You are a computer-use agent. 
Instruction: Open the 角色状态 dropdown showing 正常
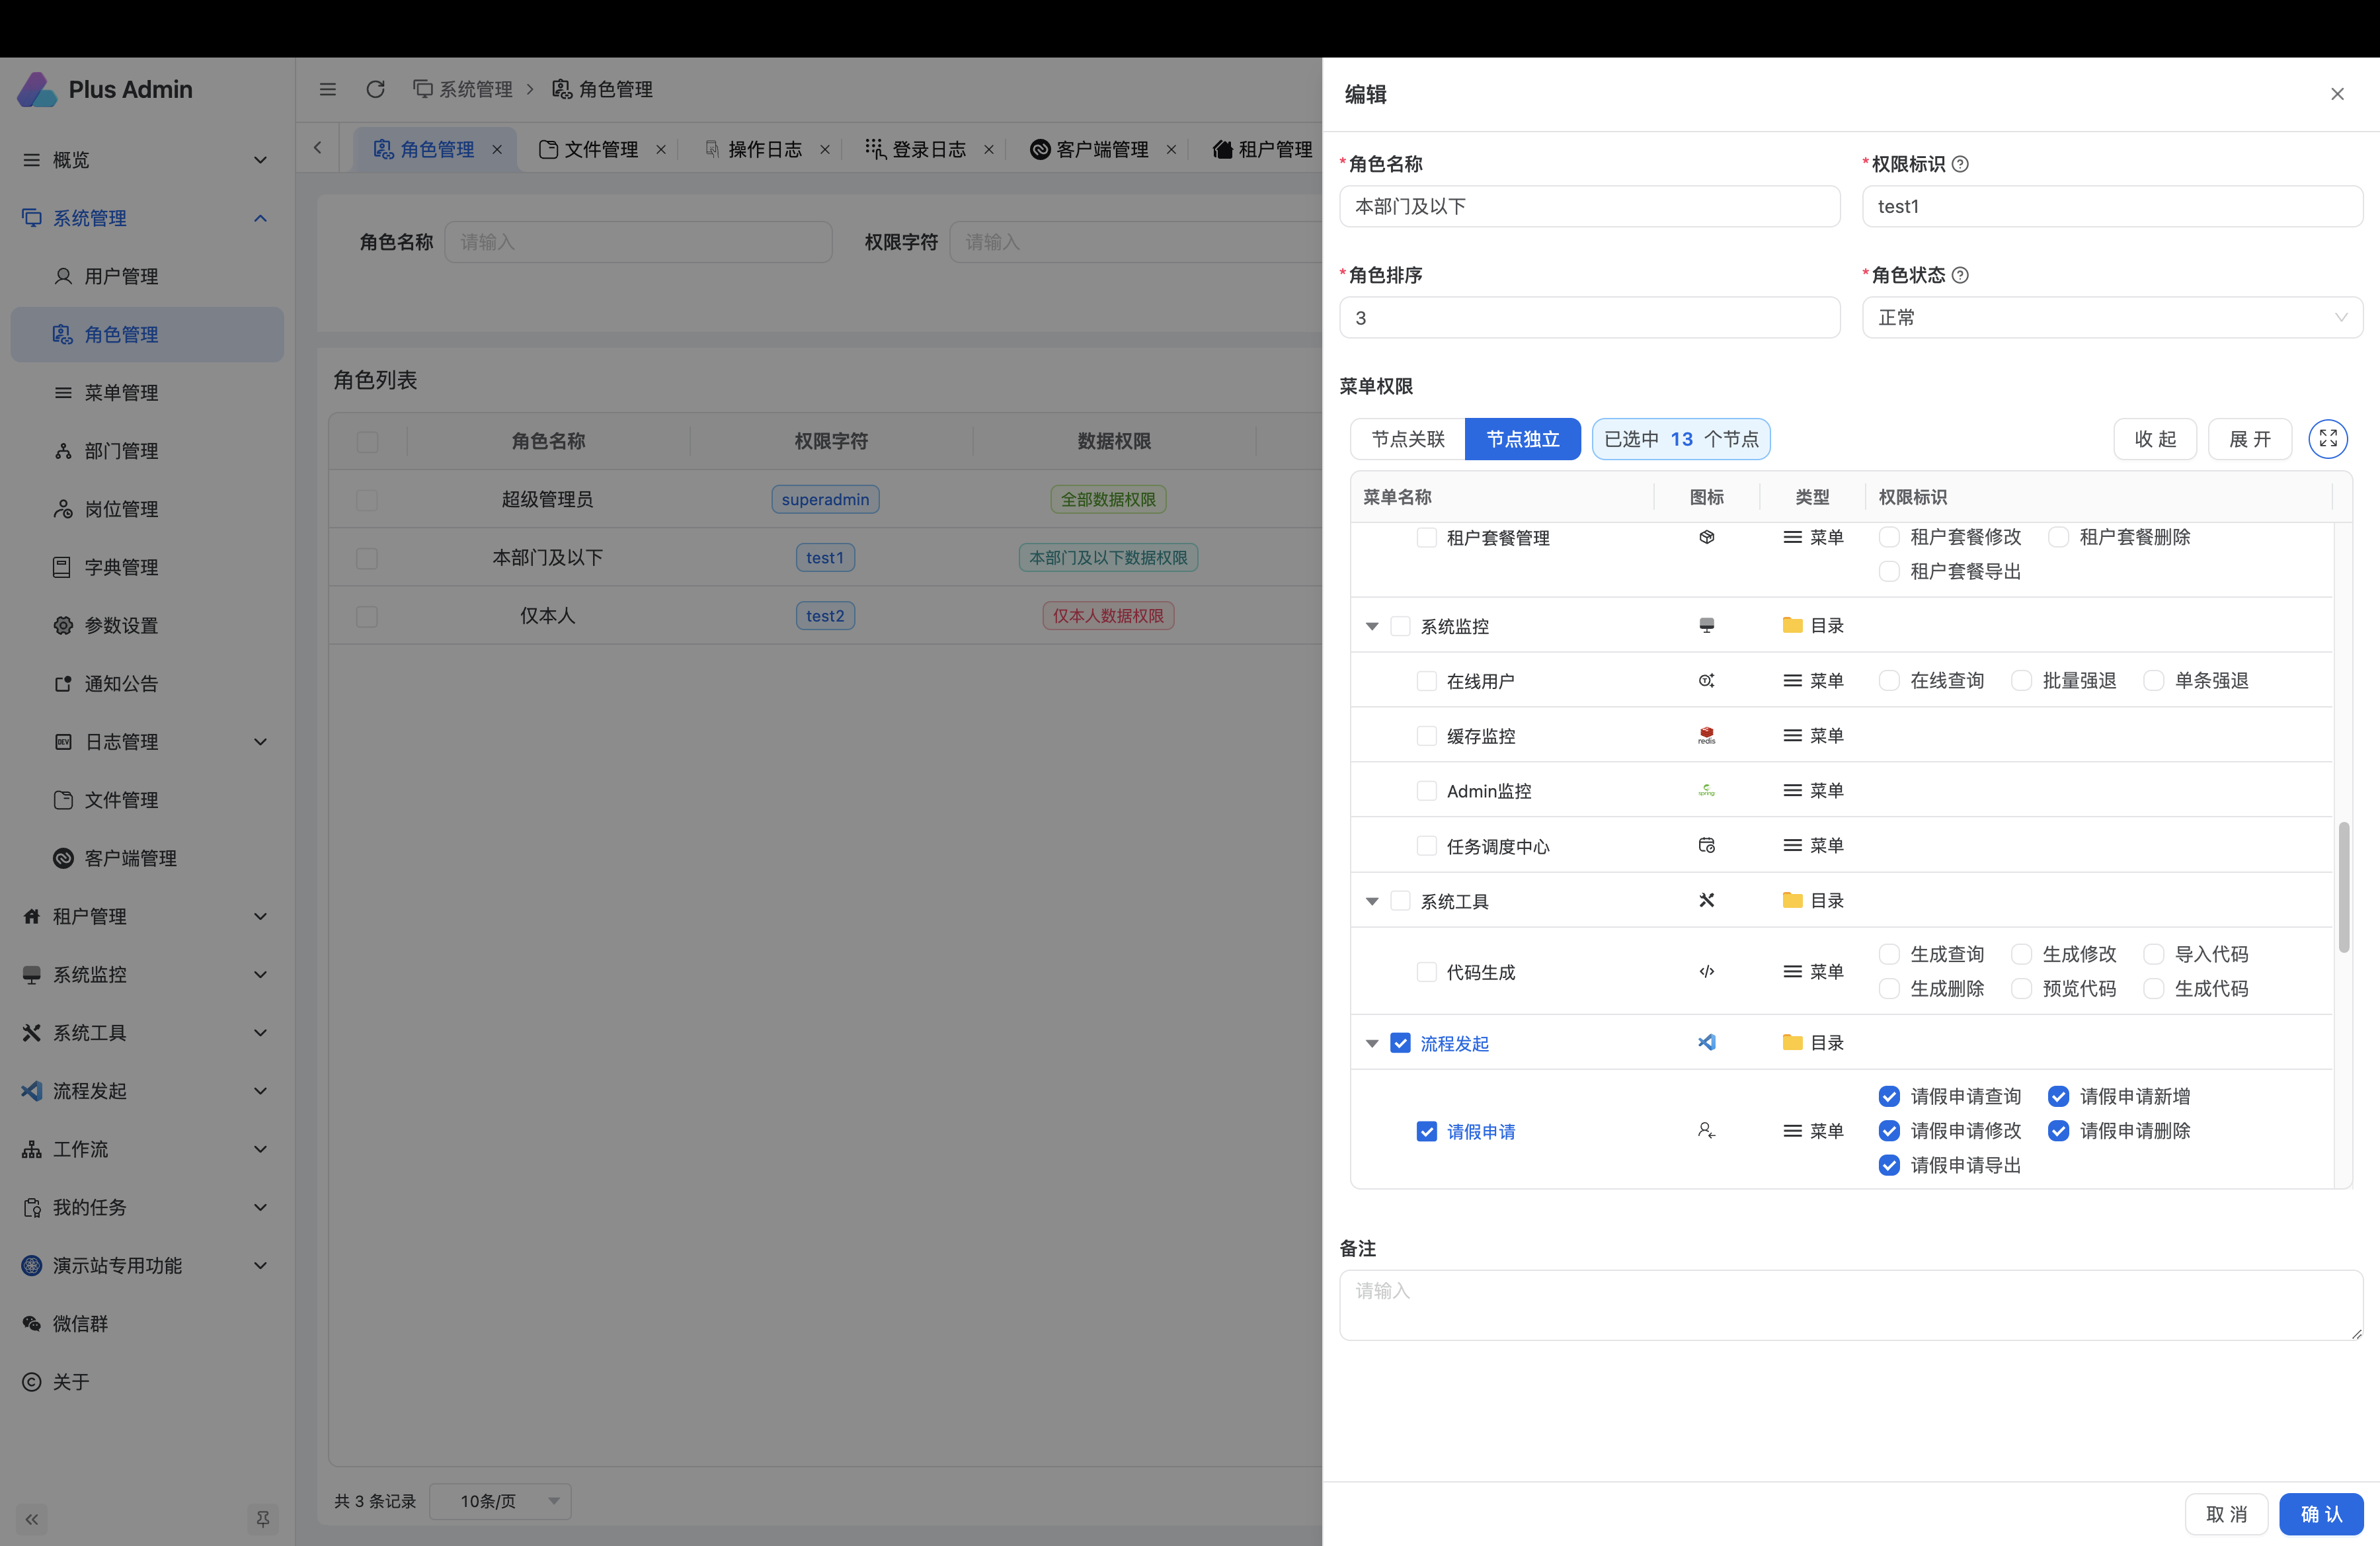coord(2111,318)
